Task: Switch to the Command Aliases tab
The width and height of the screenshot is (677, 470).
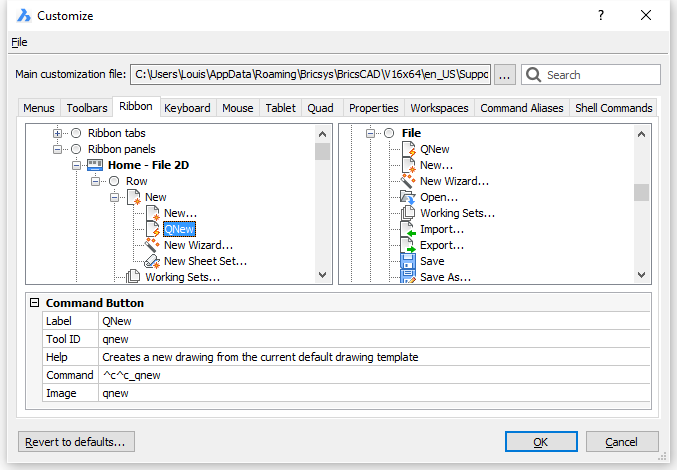Action: coord(522,108)
